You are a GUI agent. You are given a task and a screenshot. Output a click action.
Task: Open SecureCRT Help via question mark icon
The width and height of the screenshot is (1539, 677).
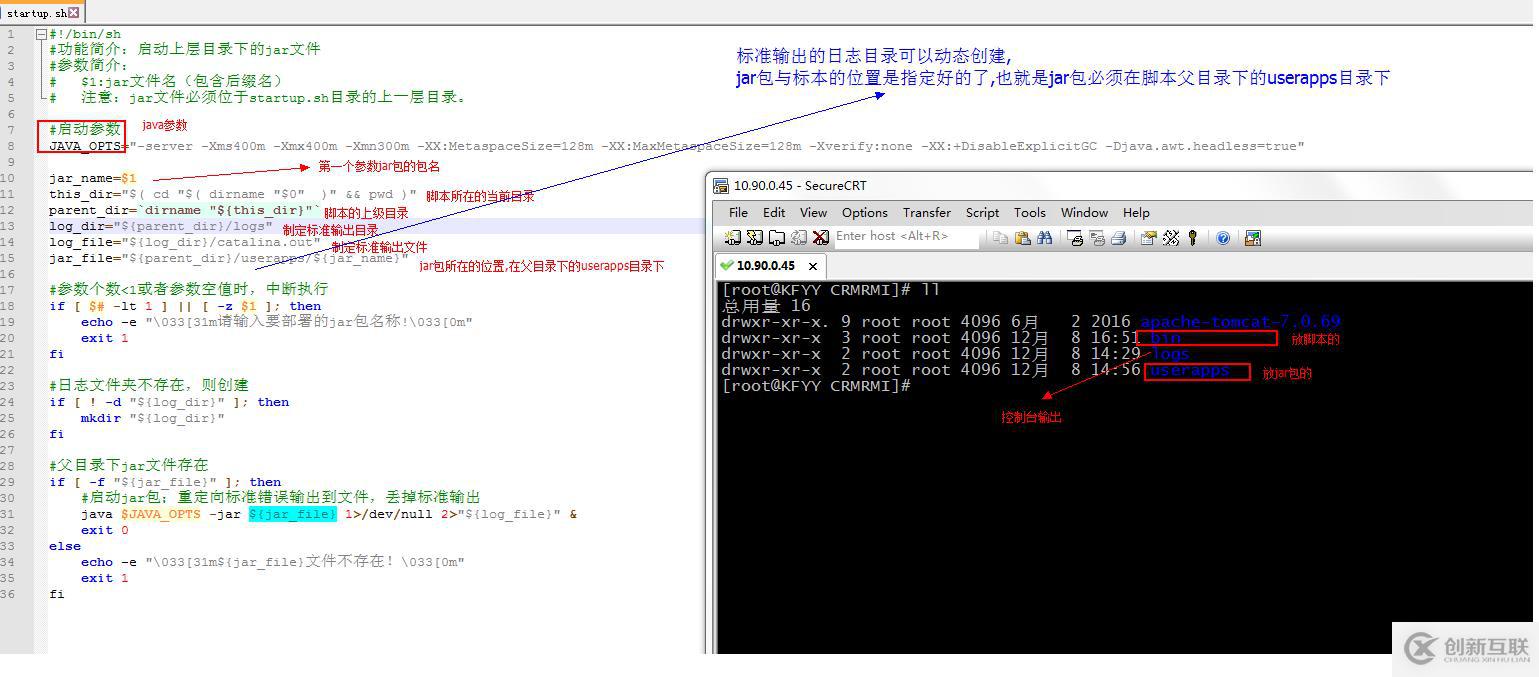tap(1221, 237)
